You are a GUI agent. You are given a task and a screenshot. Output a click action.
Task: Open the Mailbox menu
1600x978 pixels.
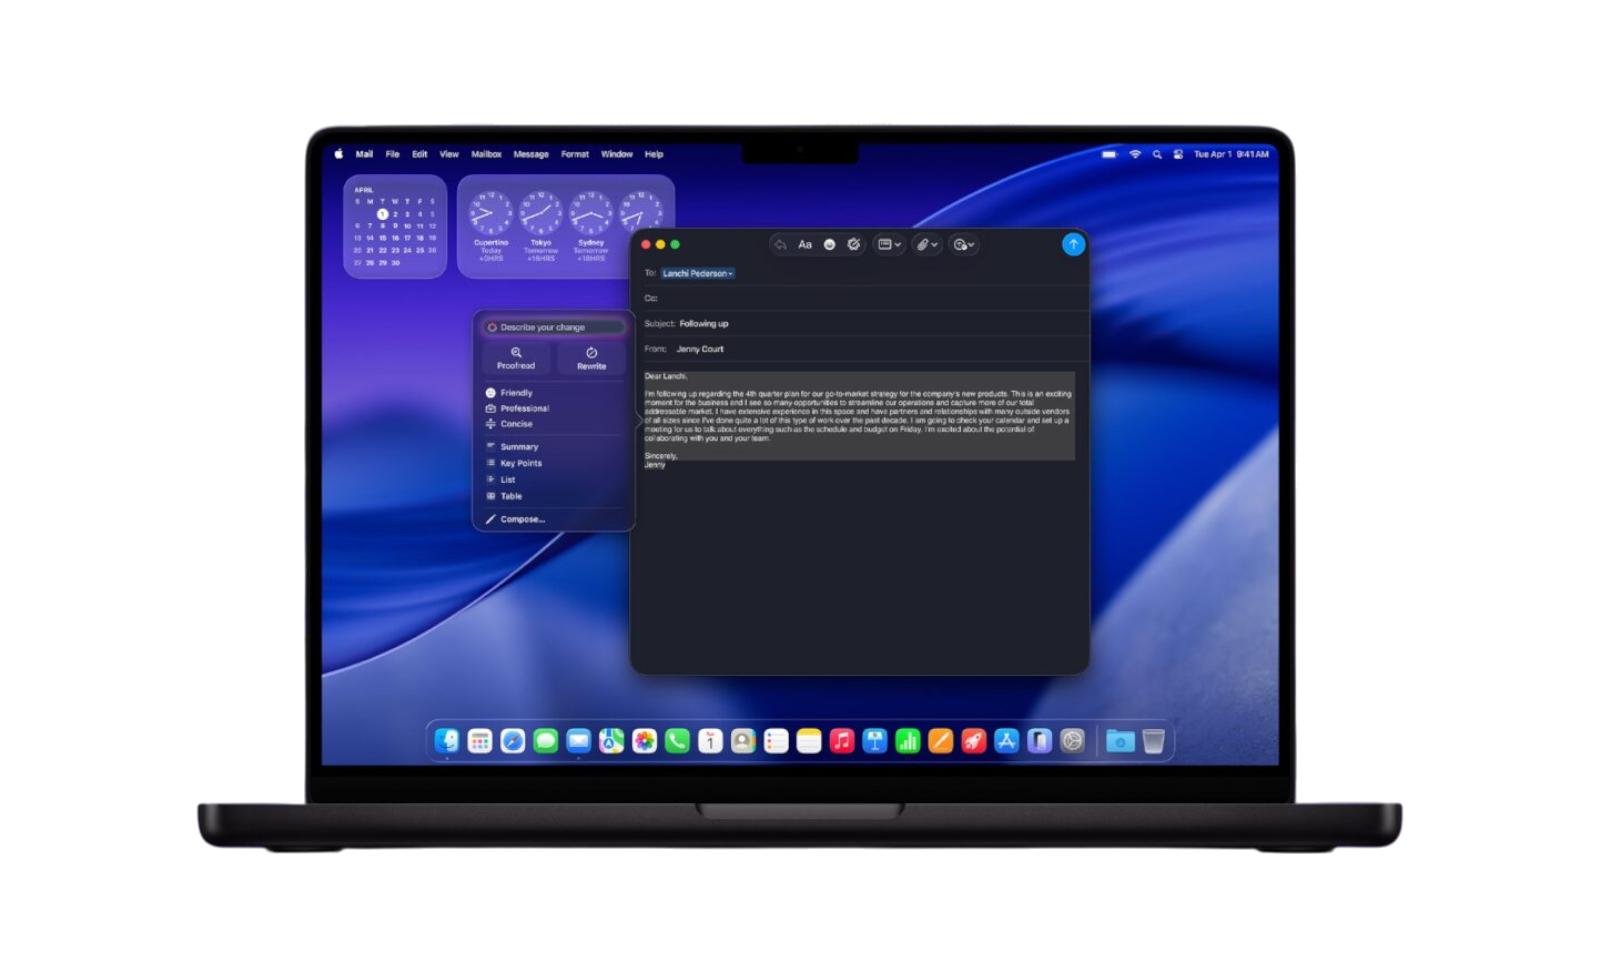[486, 155]
